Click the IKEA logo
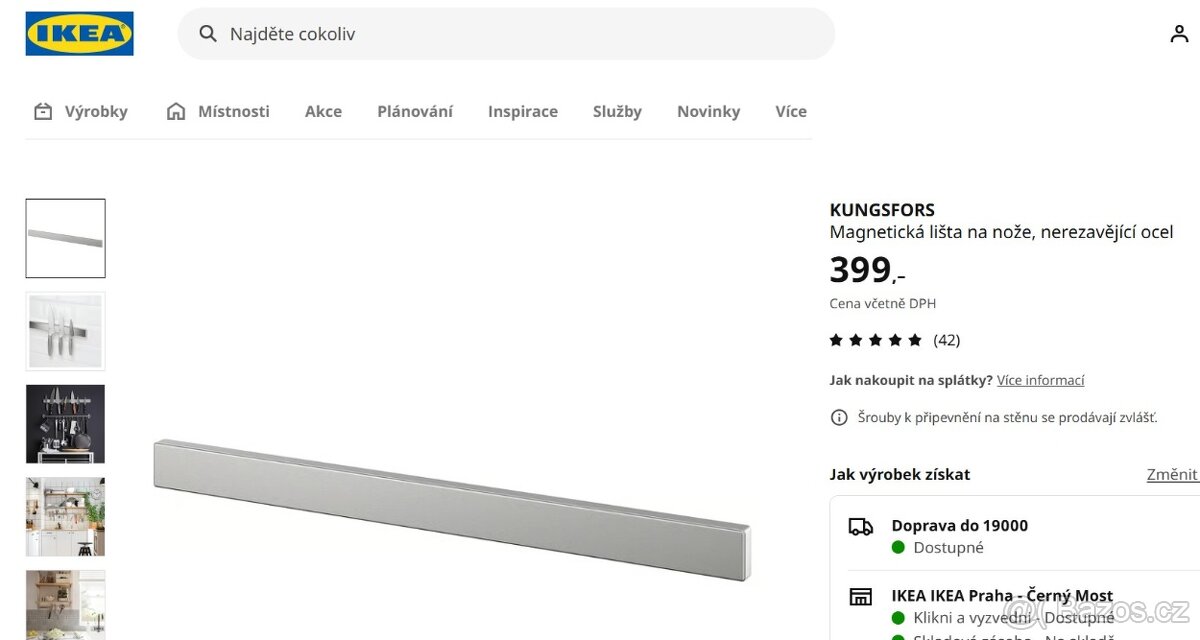The image size is (1200, 640). pos(79,34)
